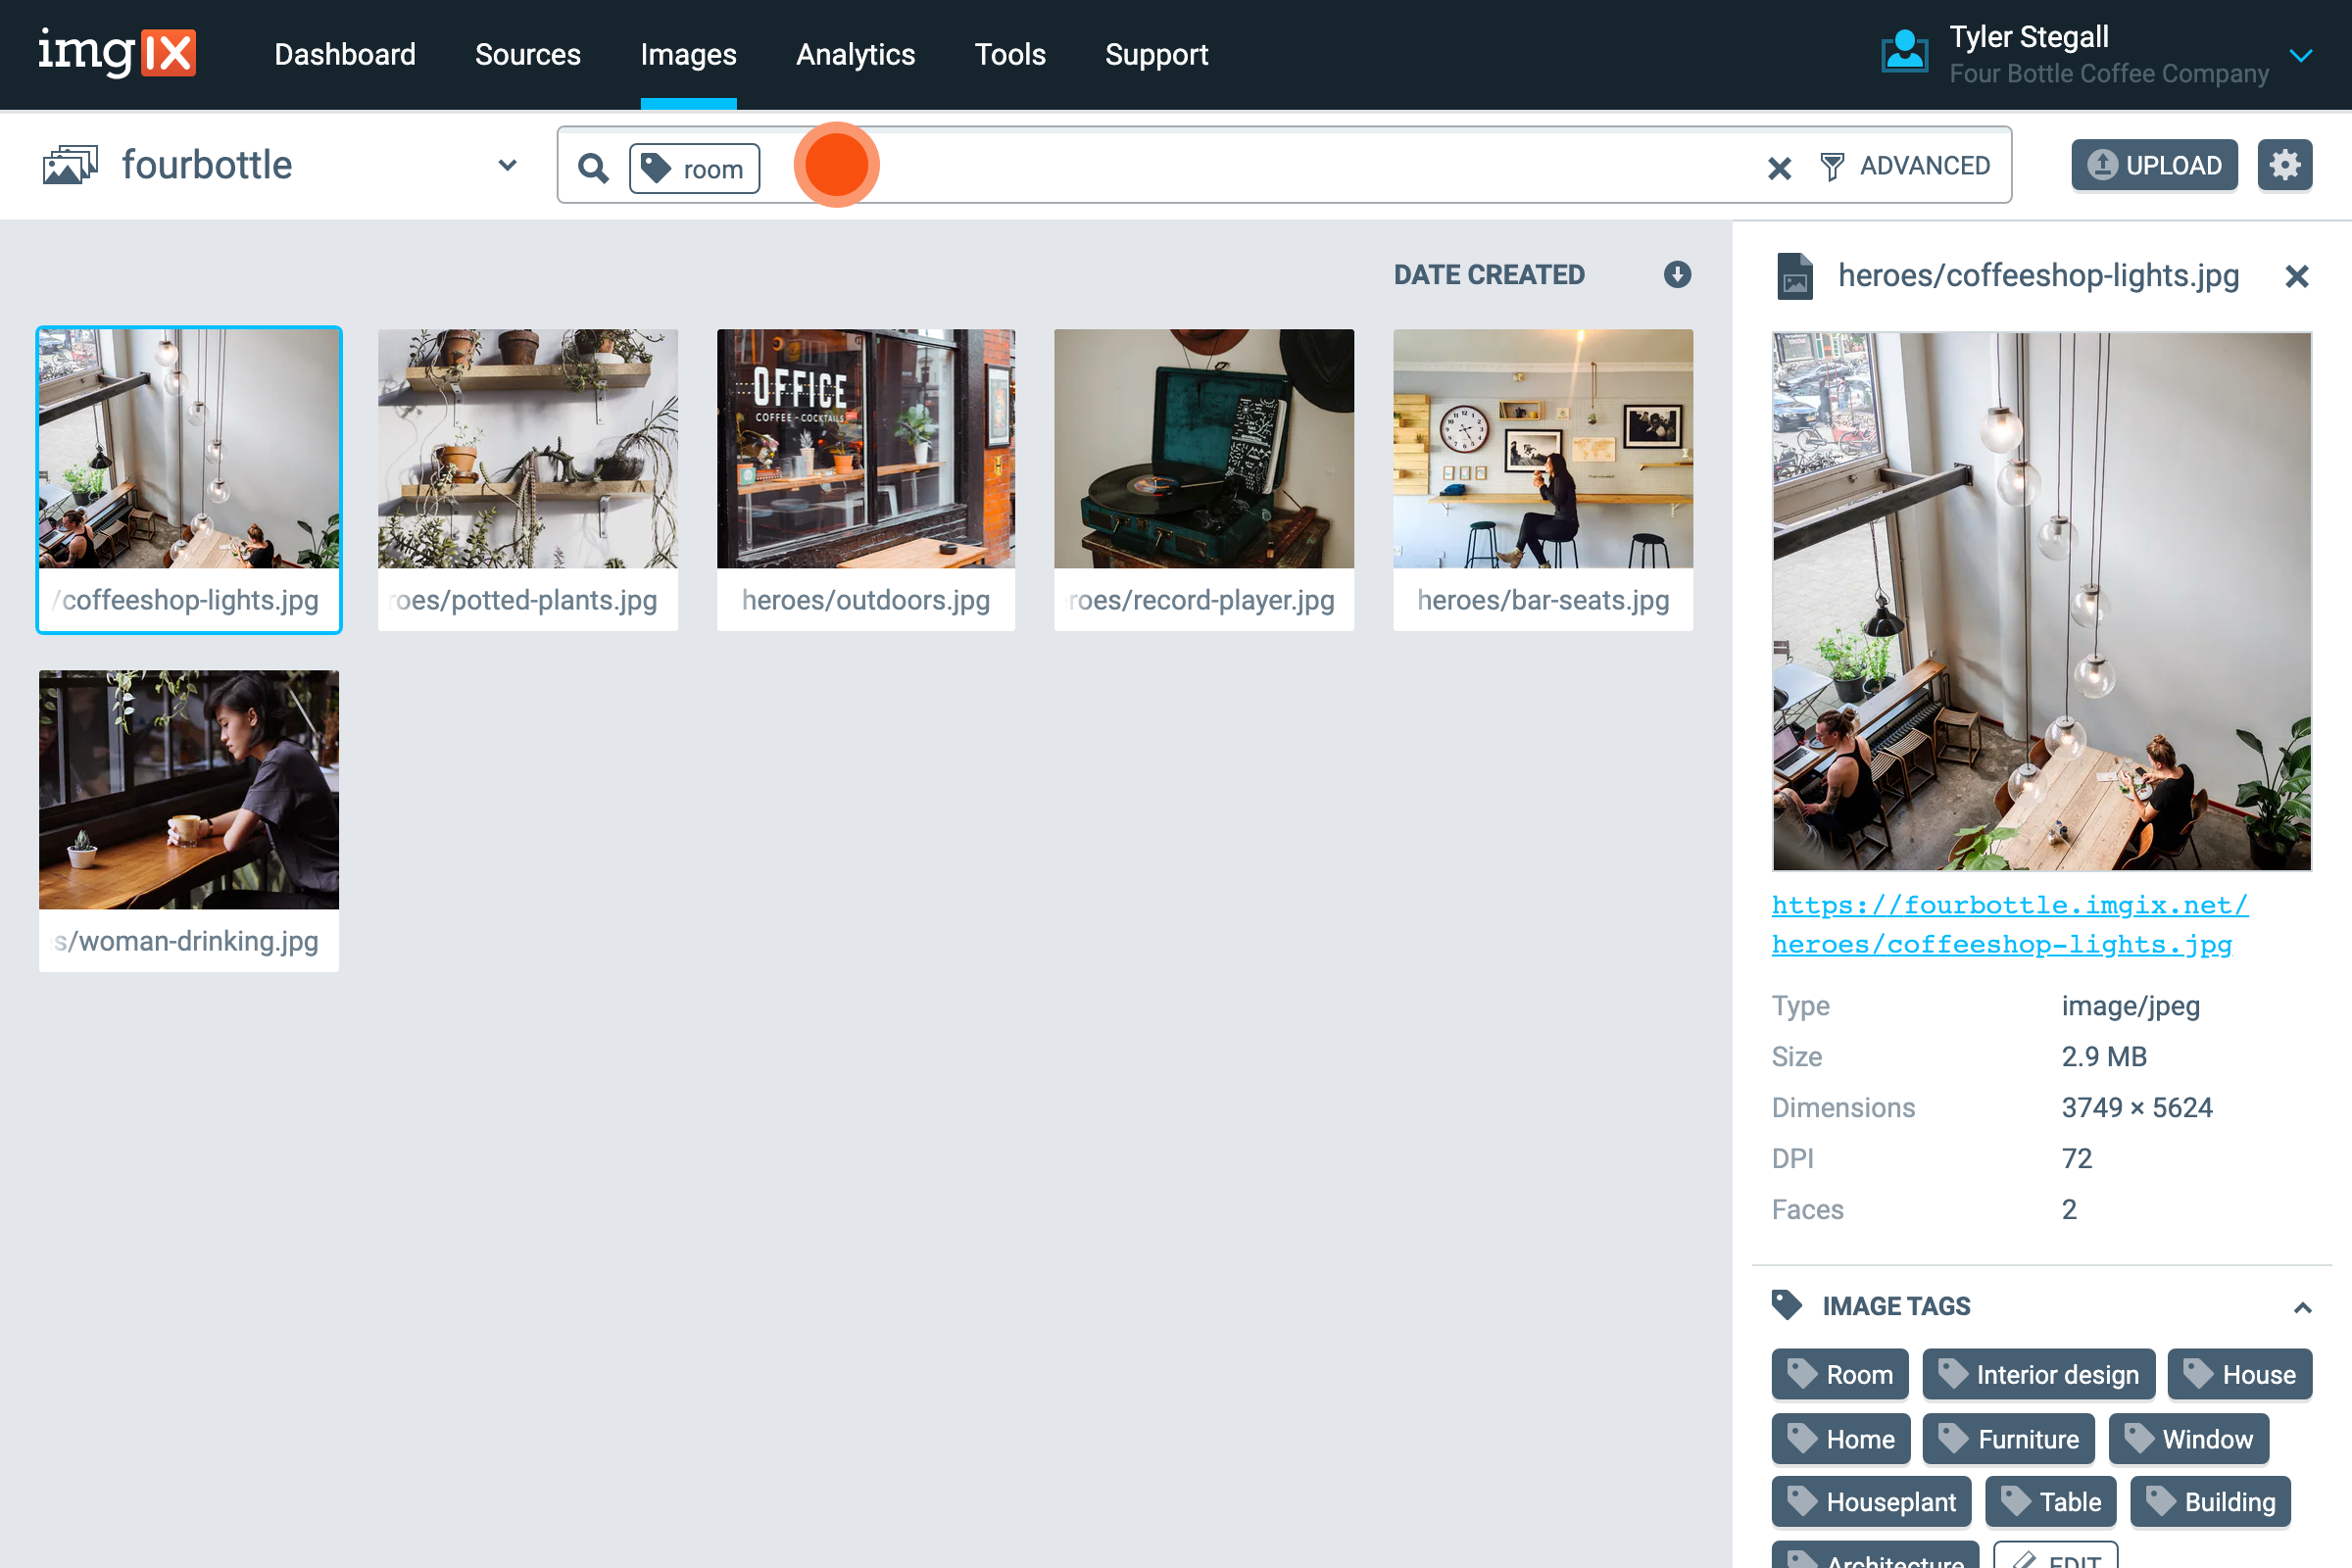Click the tag icon inside the room chip
The height and width of the screenshot is (1568, 2352).
(657, 167)
